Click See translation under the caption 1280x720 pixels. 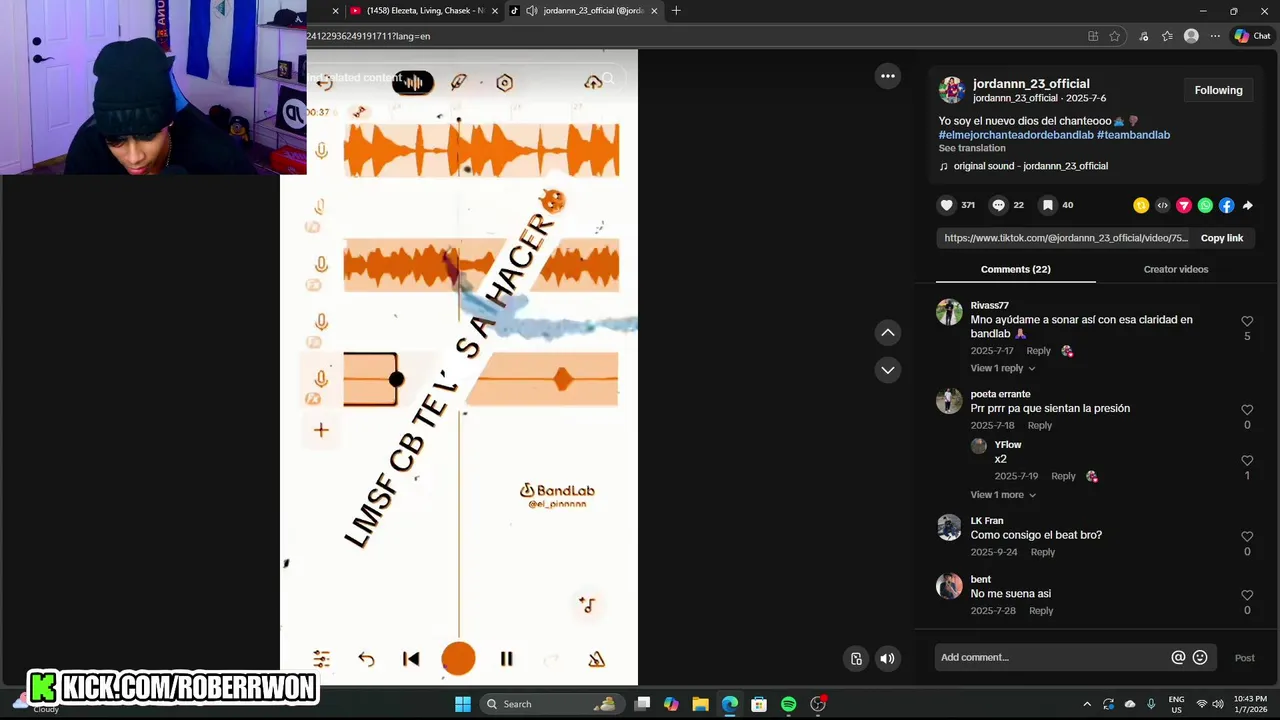(x=972, y=148)
